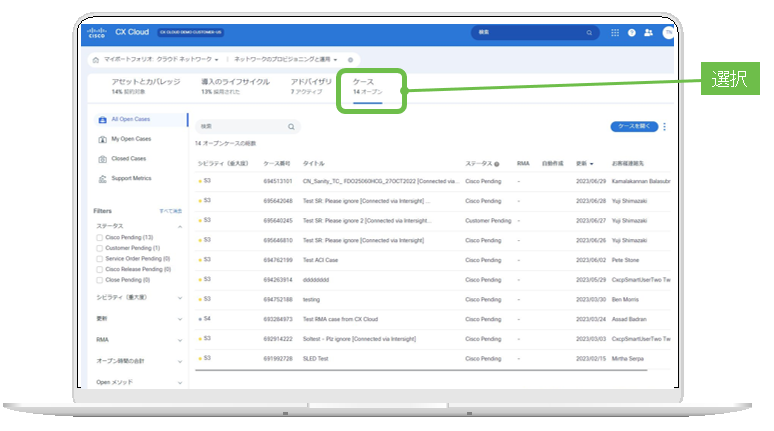Expand the シビラティ（重大度） filter section
774x431 pixels.
coord(180,298)
